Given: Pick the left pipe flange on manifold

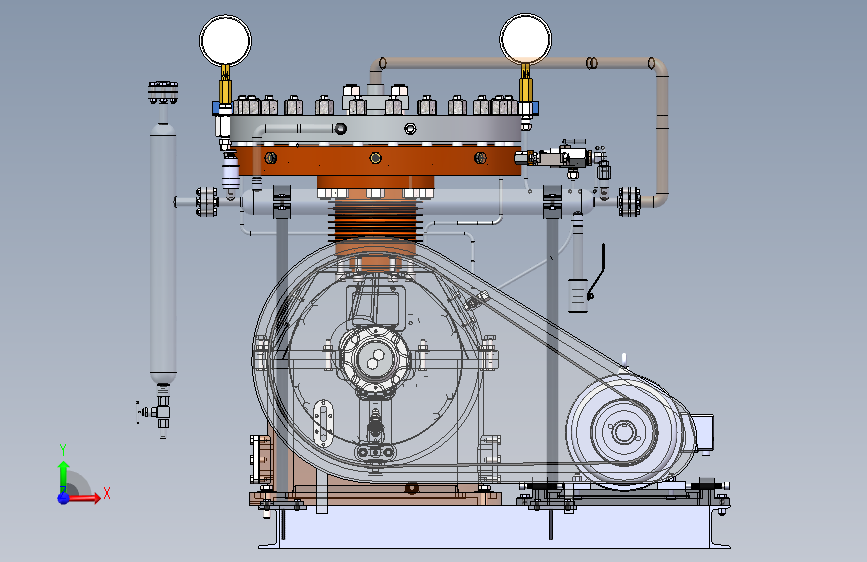Looking at the screenshot, I should pyautogui.click(x=207, y=202).
